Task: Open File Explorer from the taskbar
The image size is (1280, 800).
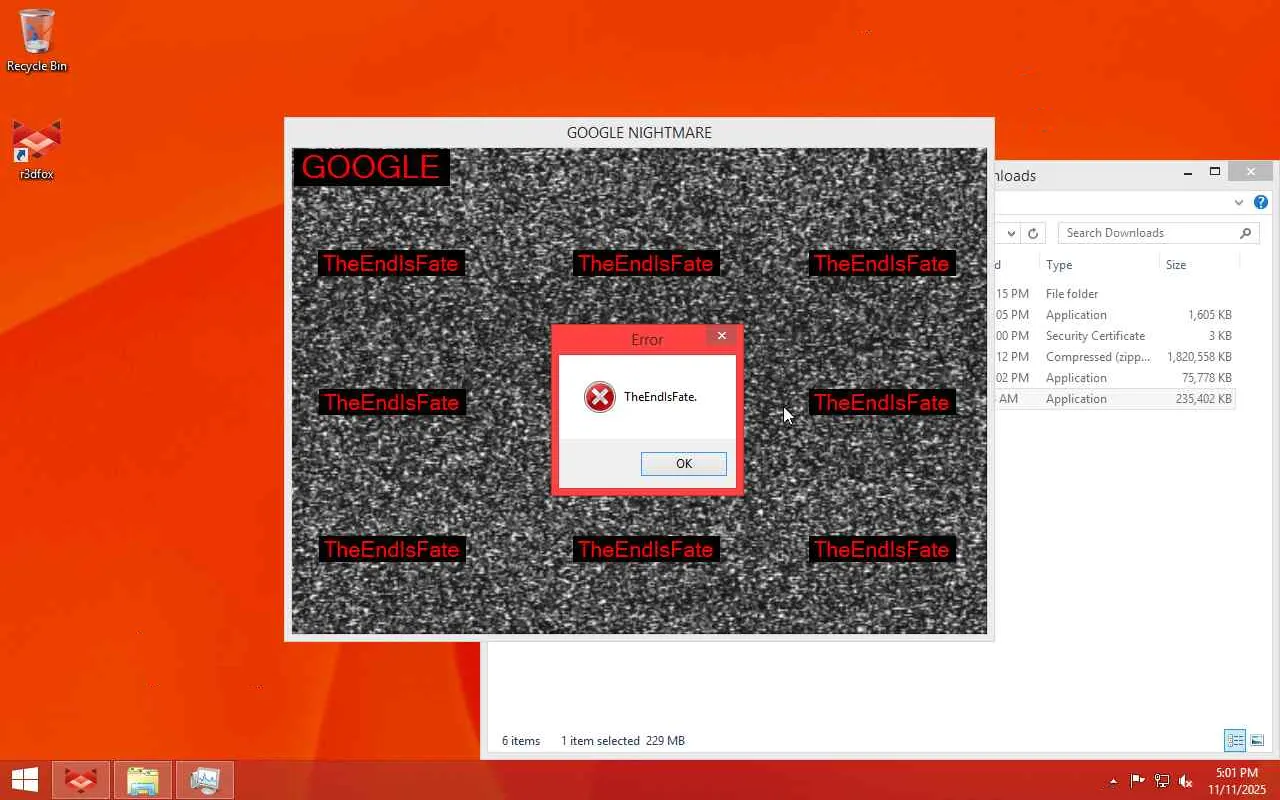Action: 143,780
